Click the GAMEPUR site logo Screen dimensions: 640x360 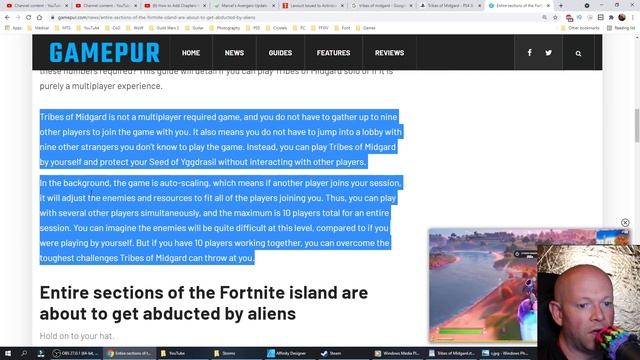(104, 53)
